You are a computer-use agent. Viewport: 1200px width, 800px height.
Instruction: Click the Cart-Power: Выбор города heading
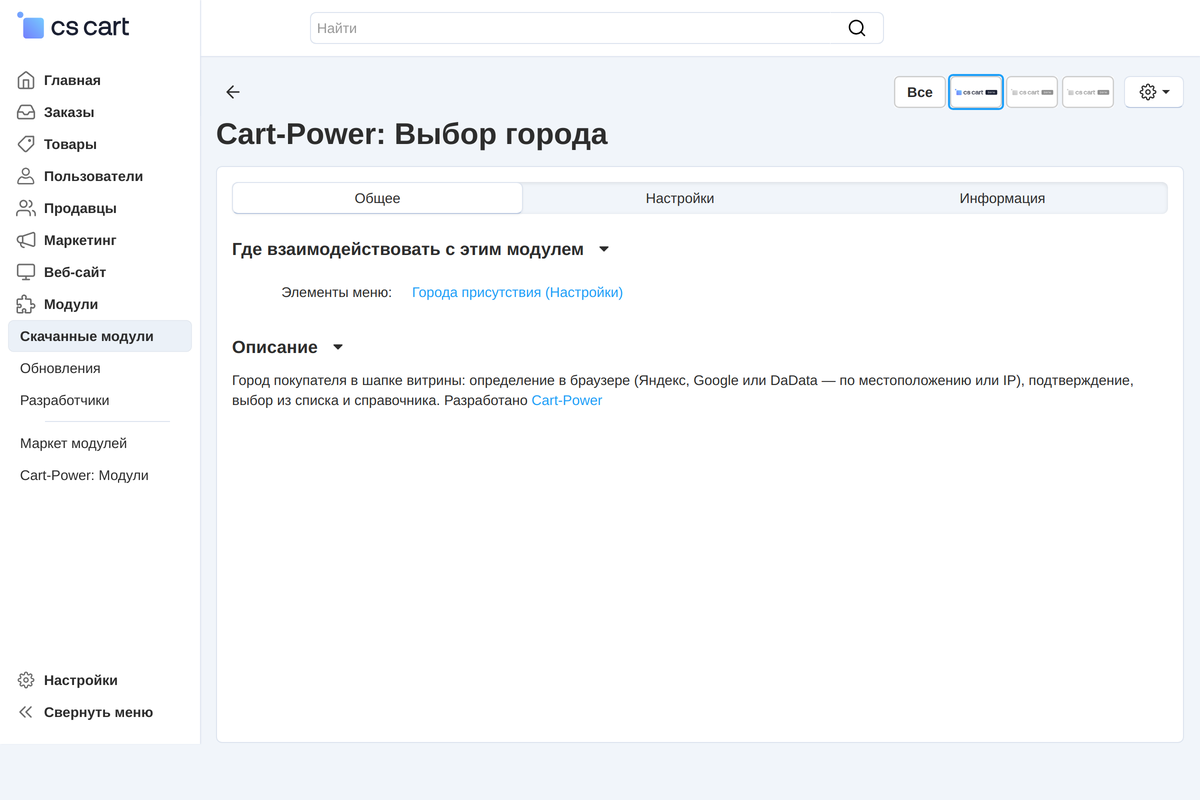point(412,134)
